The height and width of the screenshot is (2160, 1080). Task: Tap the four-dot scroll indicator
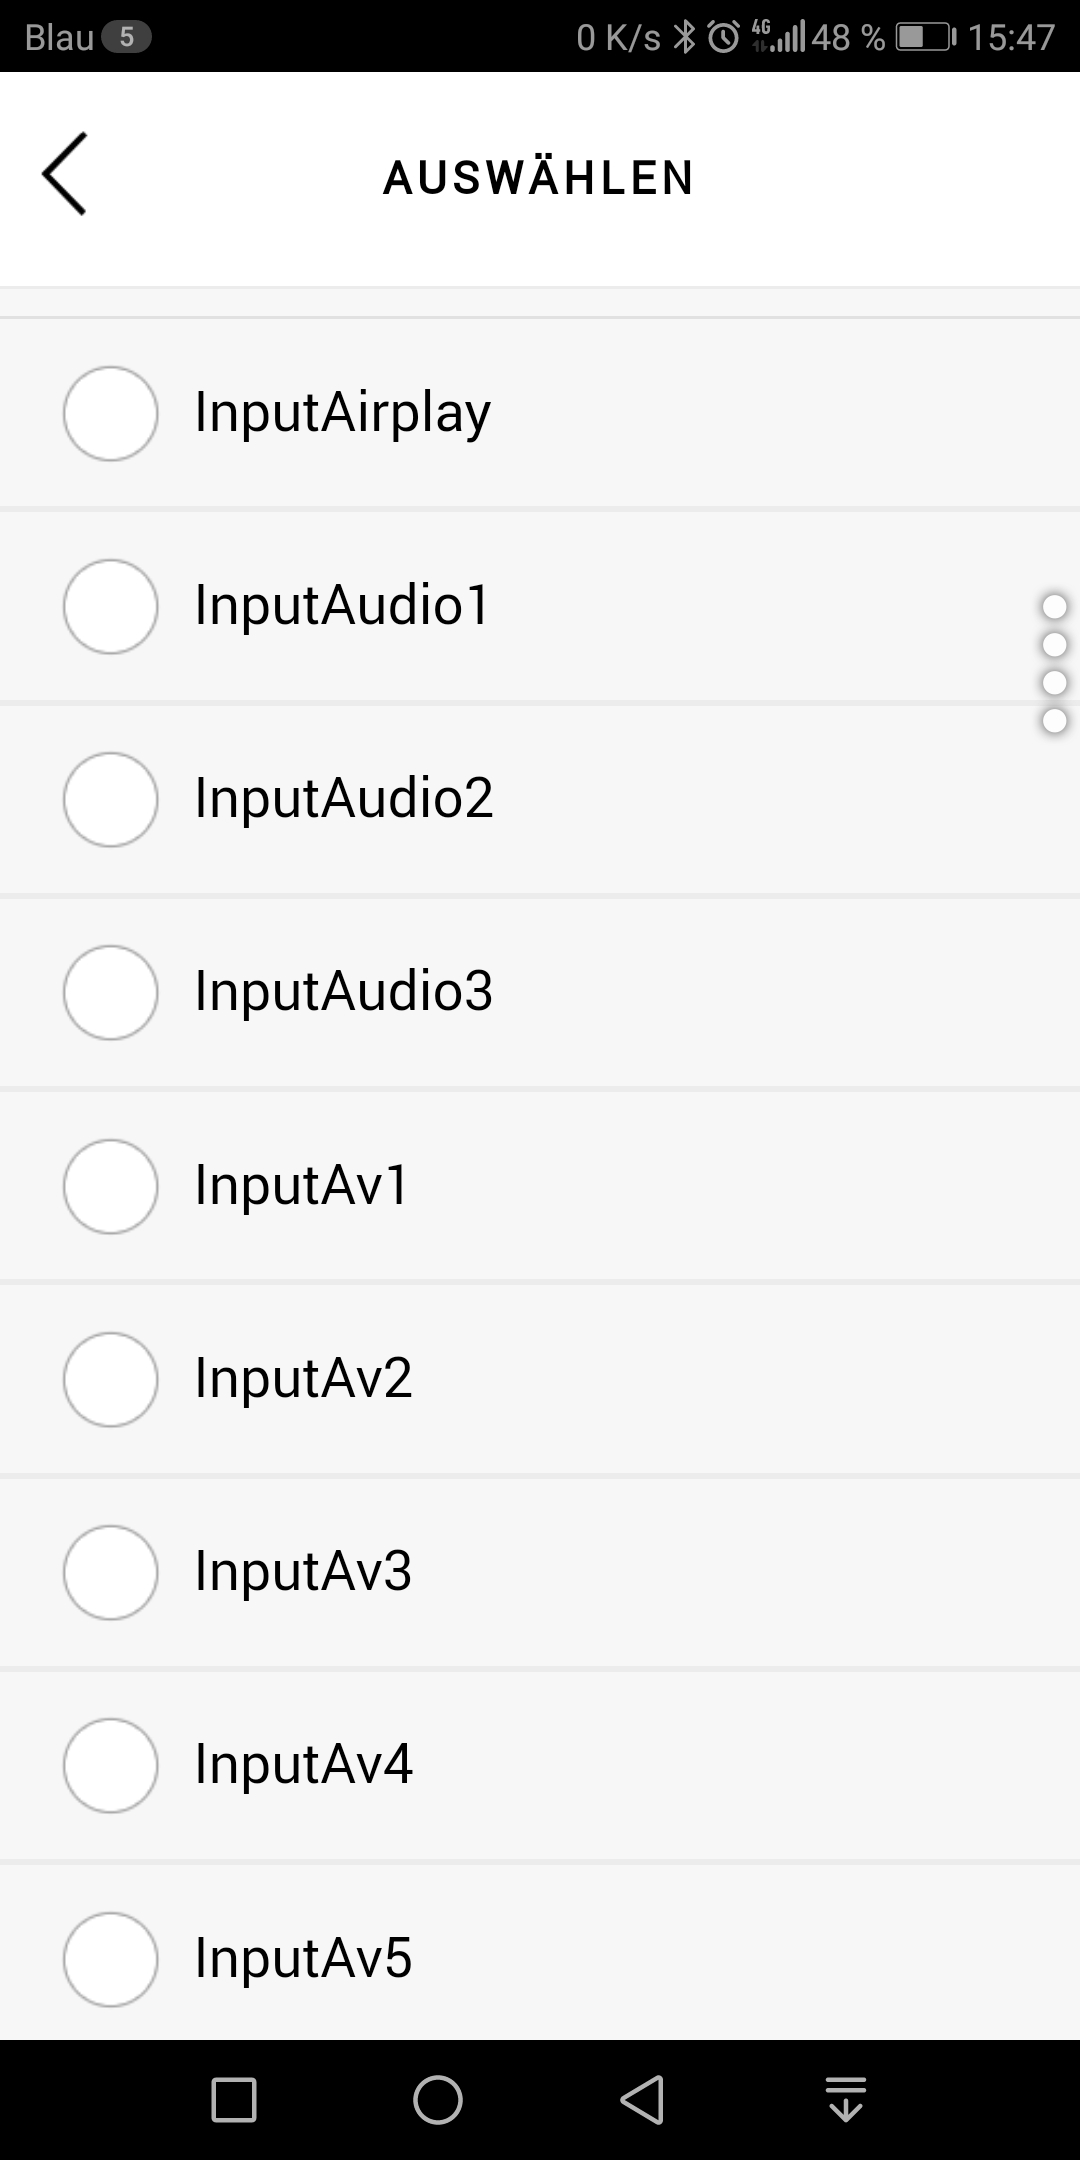tap(1054, 664)
